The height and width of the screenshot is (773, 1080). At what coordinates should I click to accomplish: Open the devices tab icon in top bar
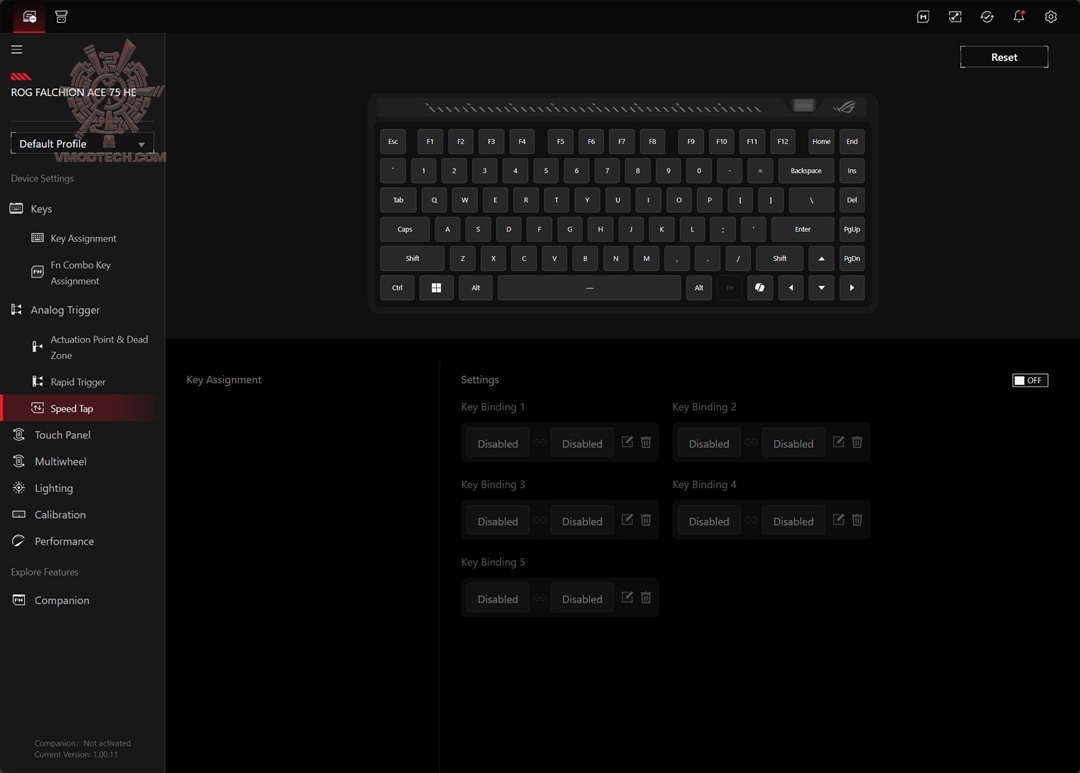tap(29, 17)
